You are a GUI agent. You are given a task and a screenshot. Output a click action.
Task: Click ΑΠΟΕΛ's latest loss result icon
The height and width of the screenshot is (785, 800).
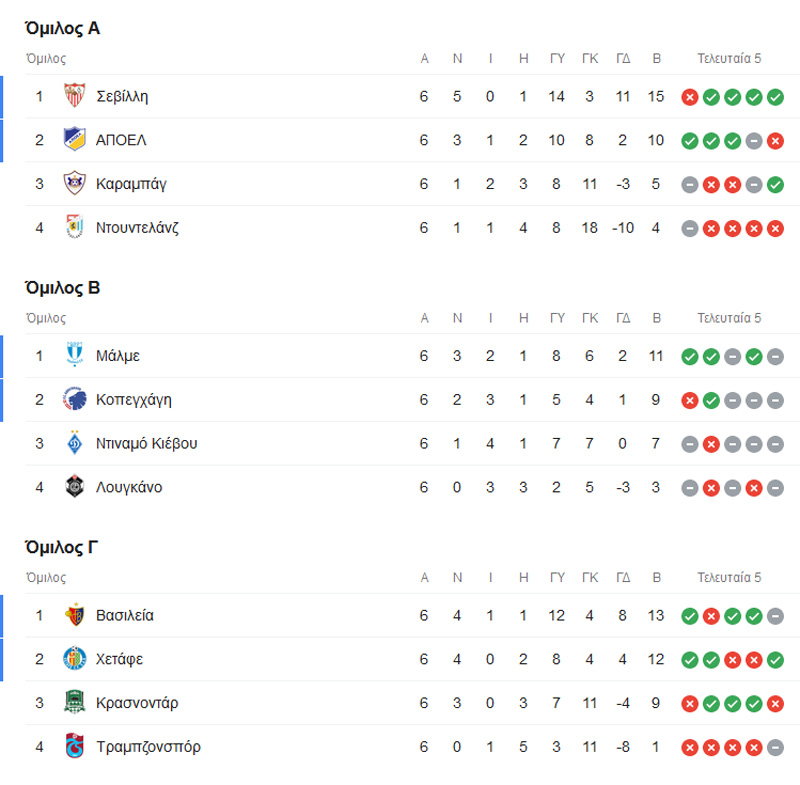775,141
